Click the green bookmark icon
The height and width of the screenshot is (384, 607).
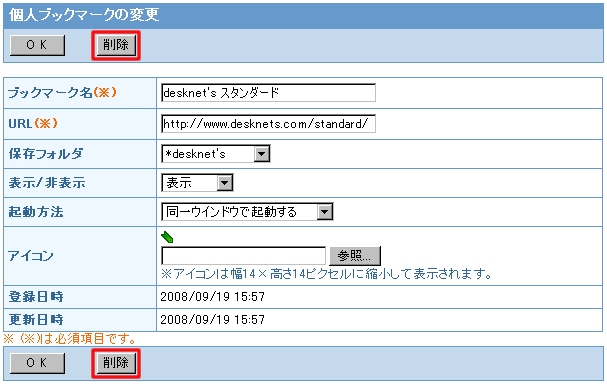pyautogui.click(x=167, y=237)
